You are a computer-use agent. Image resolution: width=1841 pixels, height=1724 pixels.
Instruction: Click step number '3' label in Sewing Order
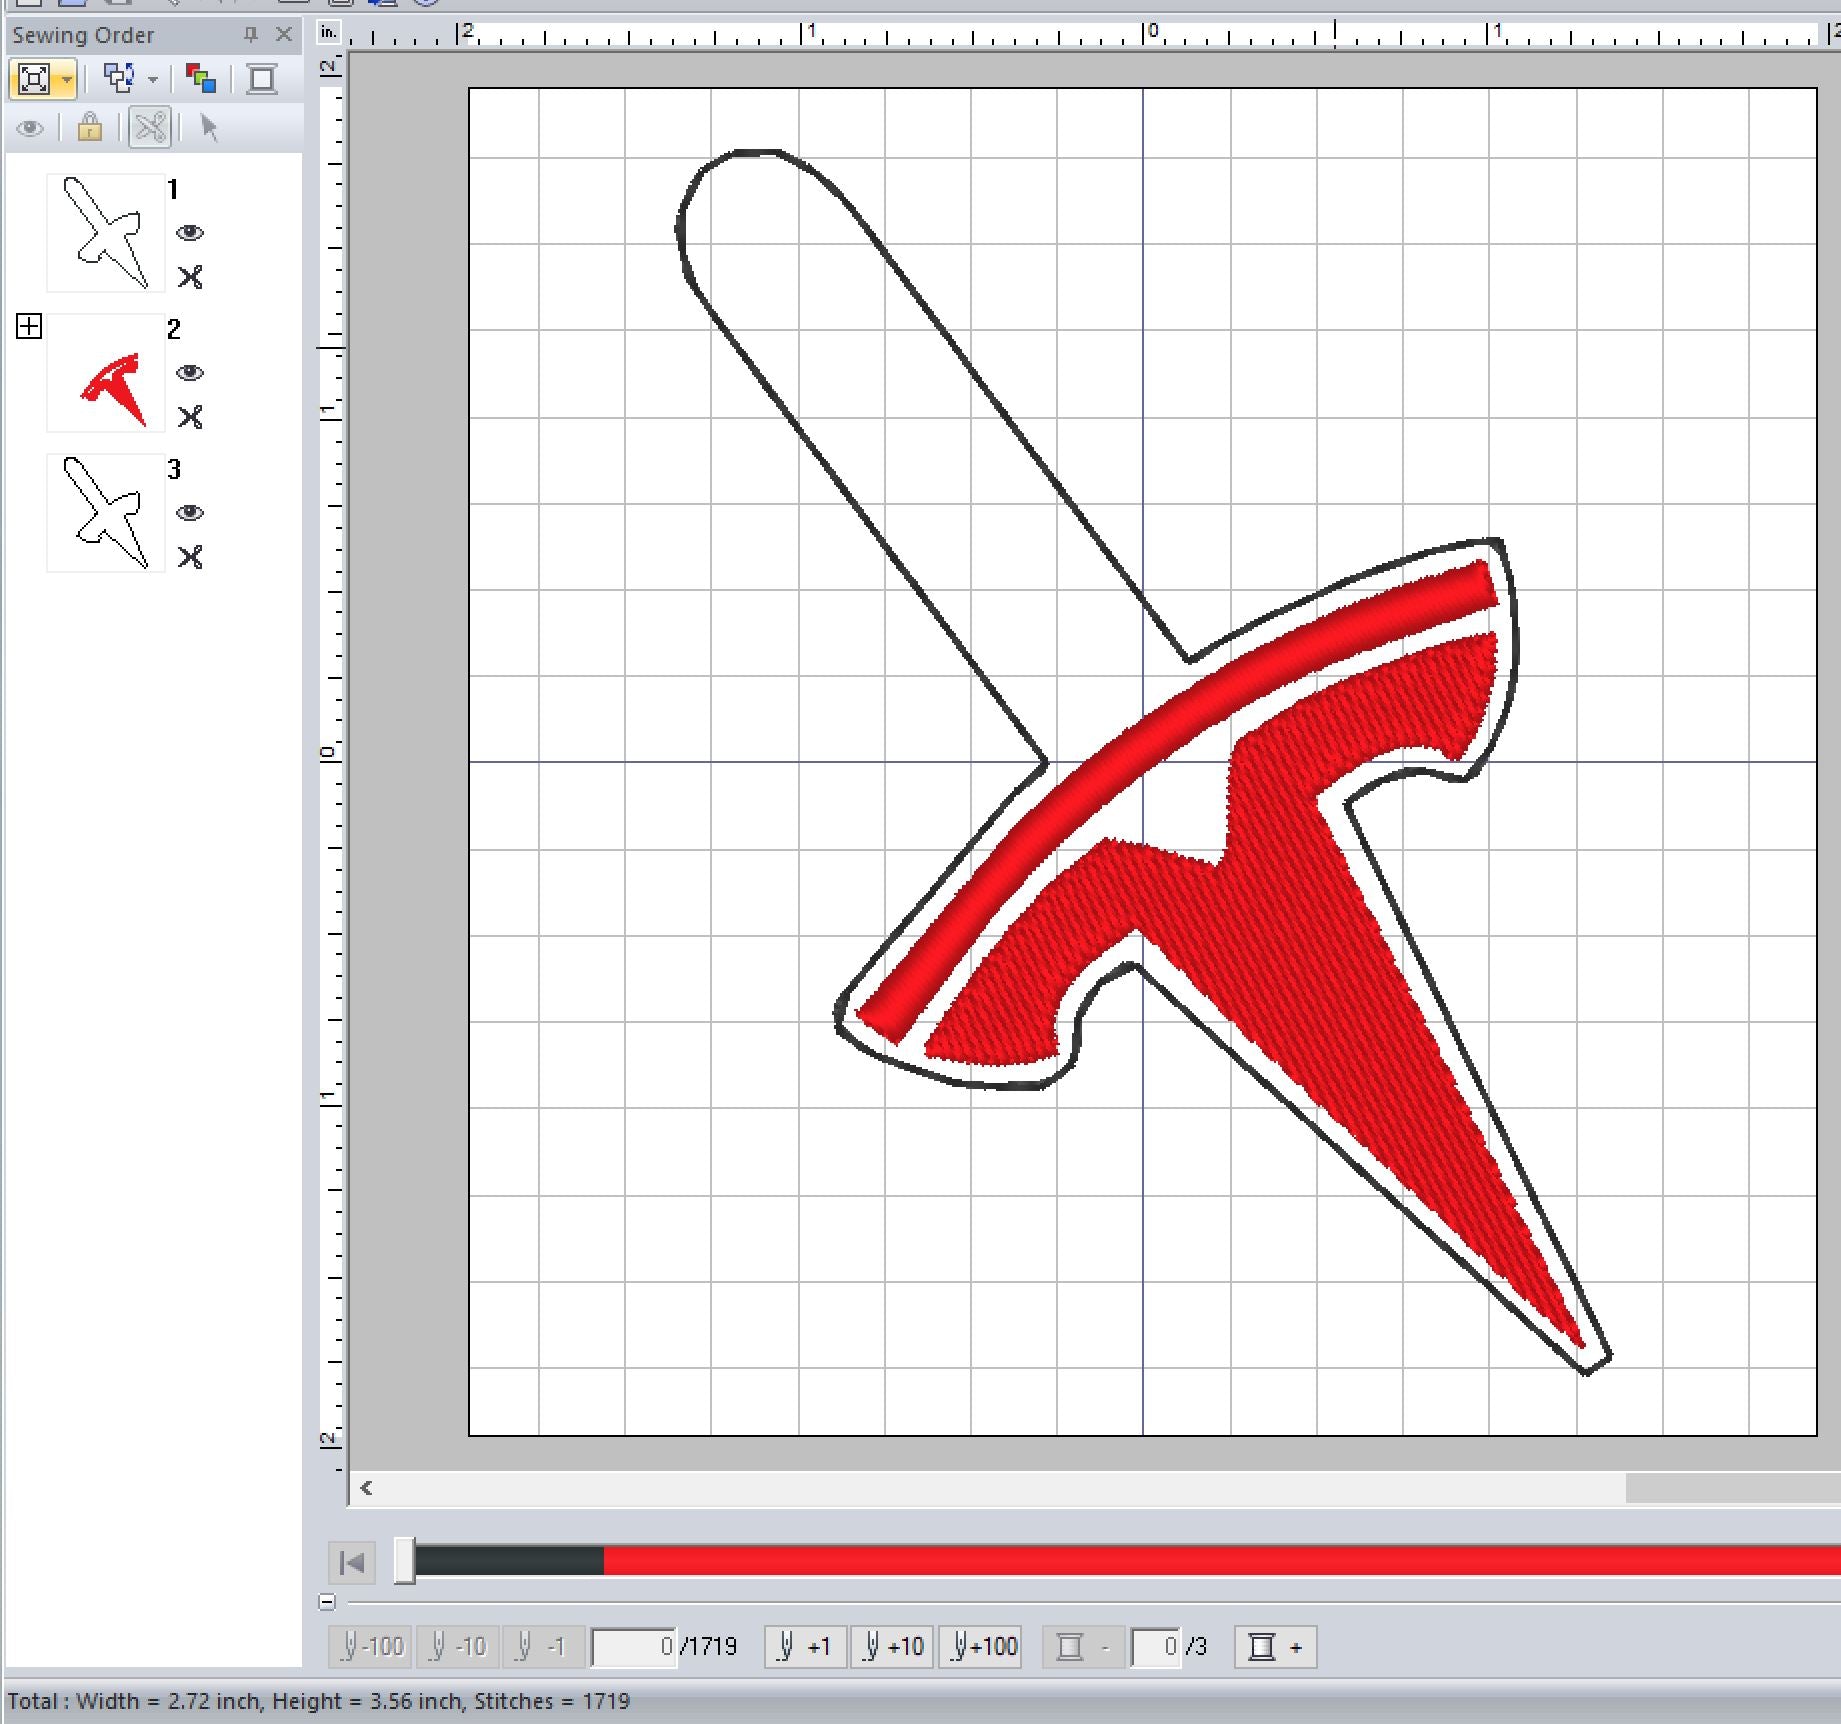tap(174, 469)
